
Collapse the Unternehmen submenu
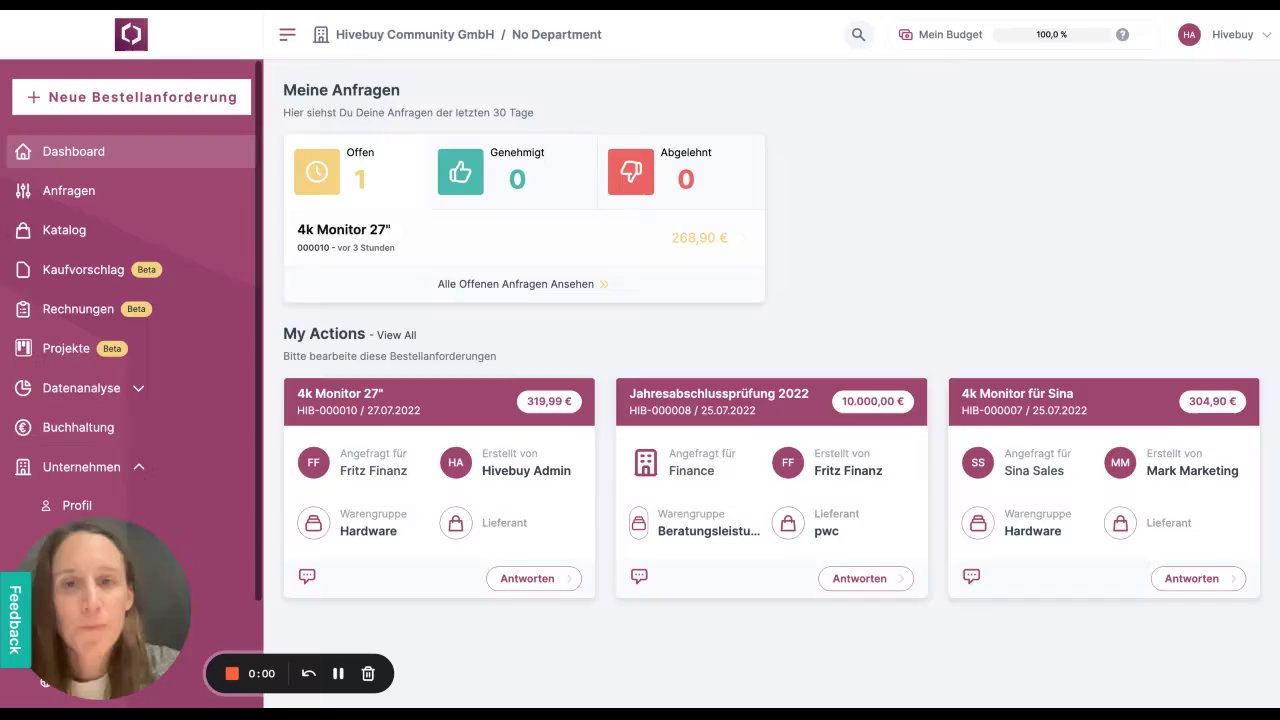click(x=139, y=467)
